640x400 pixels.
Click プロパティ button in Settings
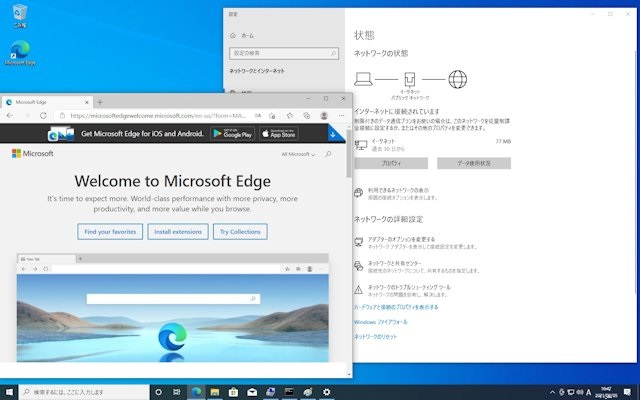[391, 163]
